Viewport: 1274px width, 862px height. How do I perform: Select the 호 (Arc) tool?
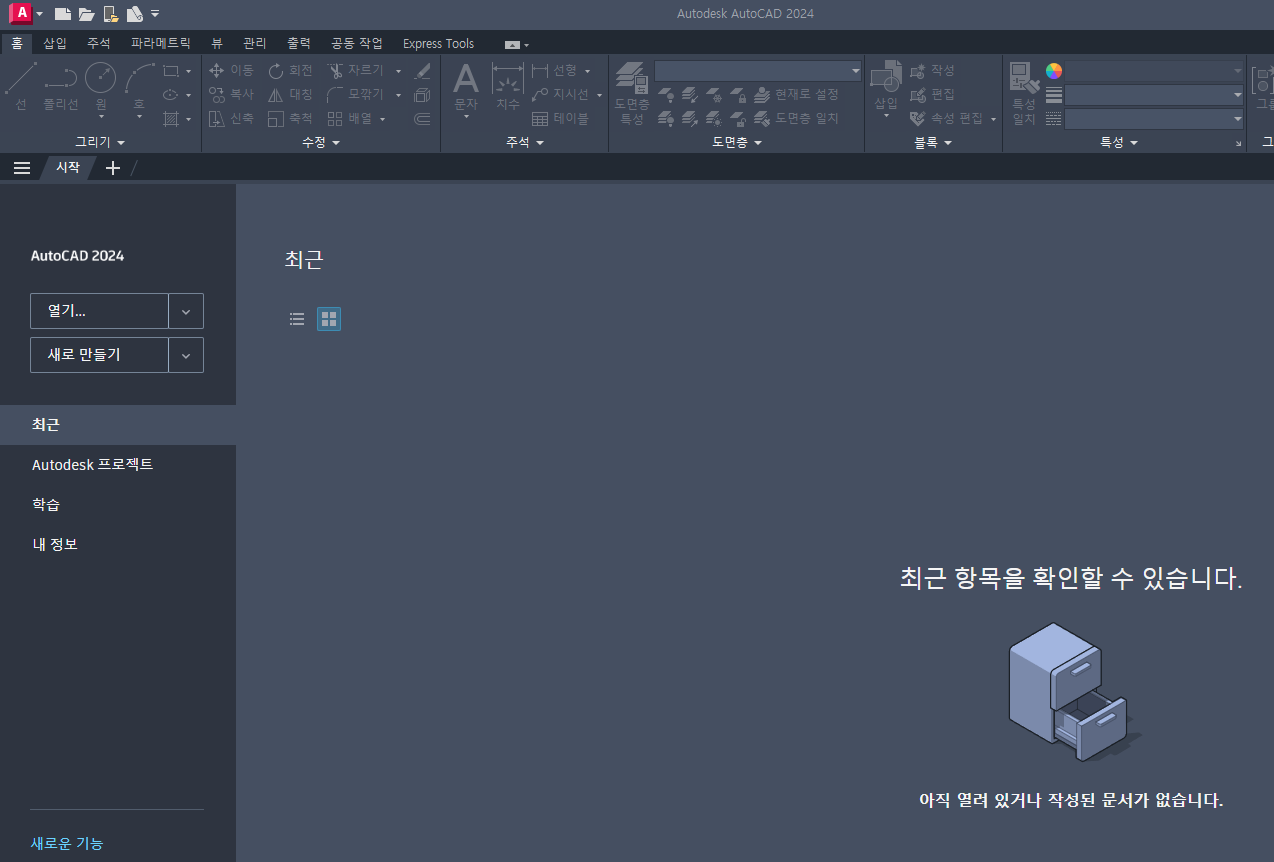pos(139,78)
